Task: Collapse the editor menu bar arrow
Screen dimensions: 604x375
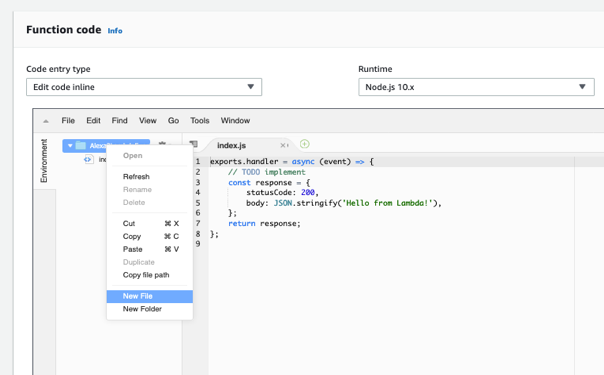Action: (46, 121)
